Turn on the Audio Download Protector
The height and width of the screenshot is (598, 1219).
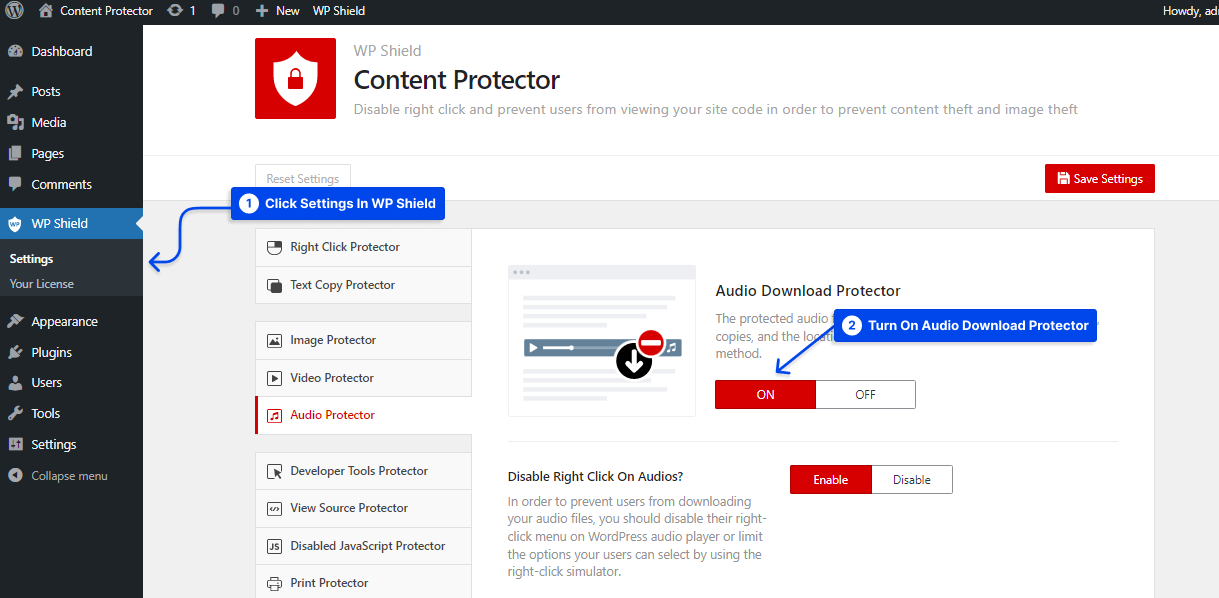pyautogui.click(x=765, y=394)
